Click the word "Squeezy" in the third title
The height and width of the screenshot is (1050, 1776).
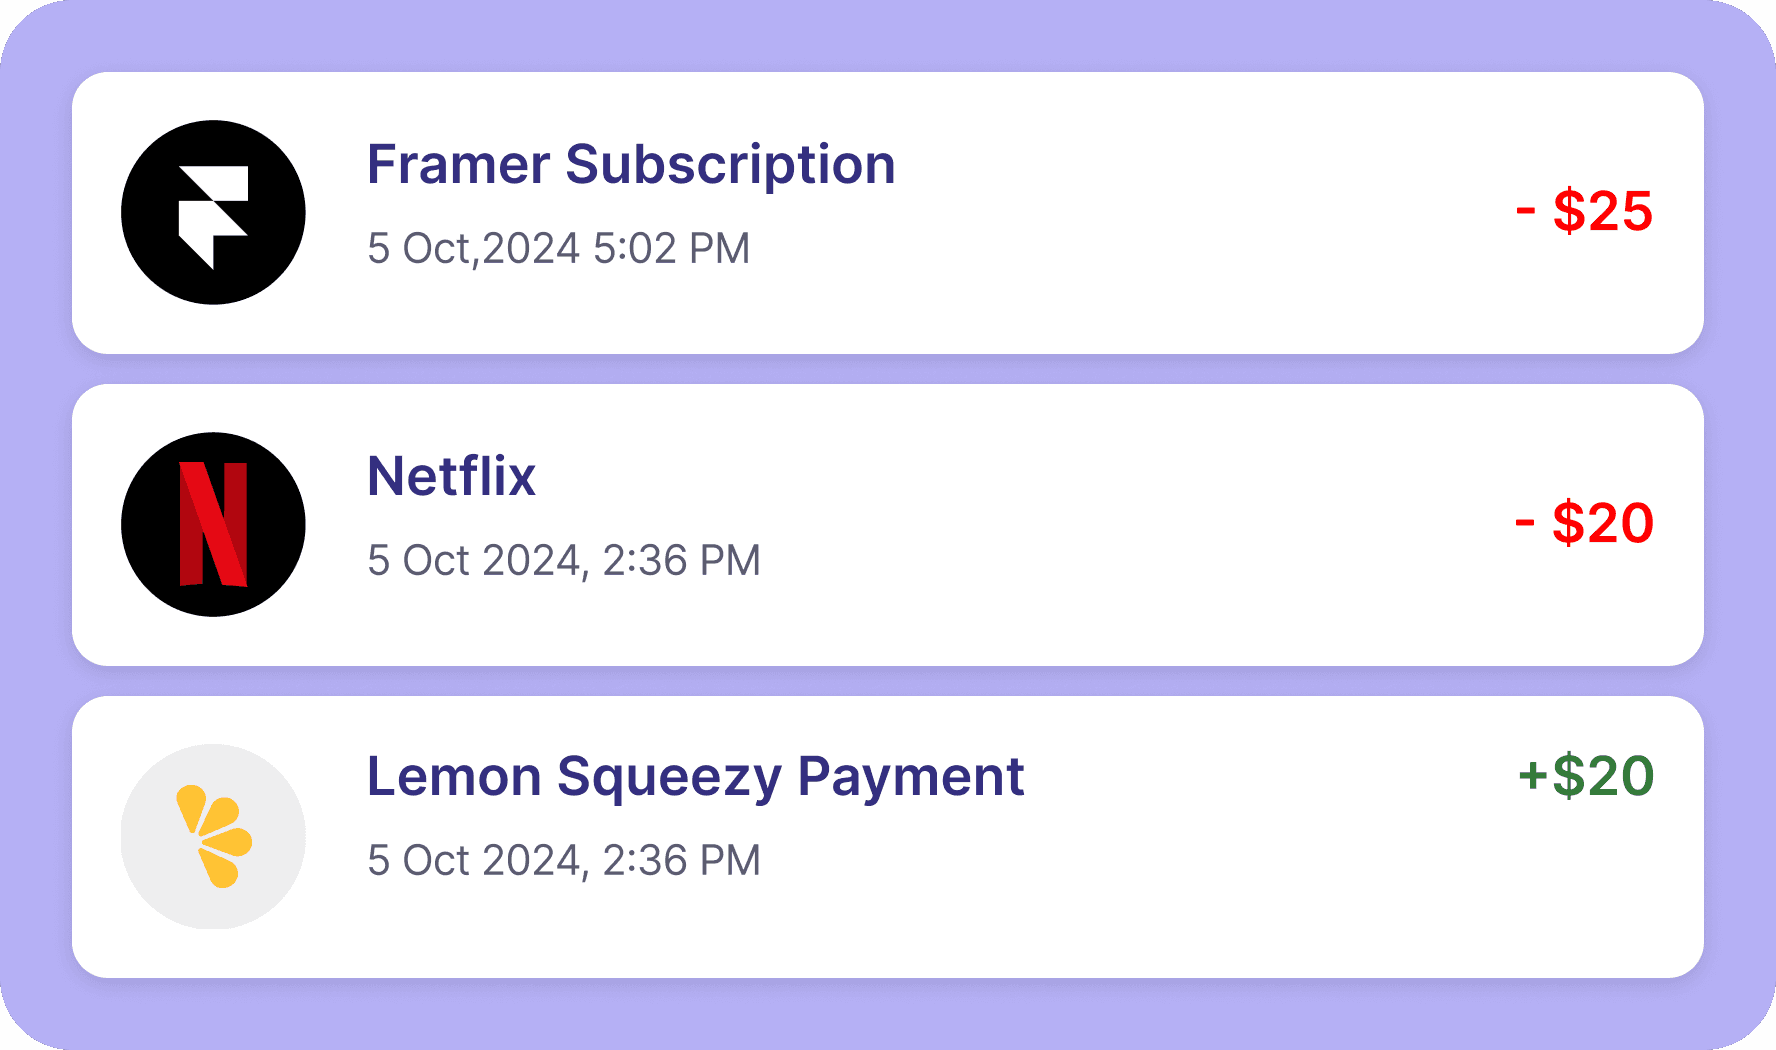click(x=669, y=776)
